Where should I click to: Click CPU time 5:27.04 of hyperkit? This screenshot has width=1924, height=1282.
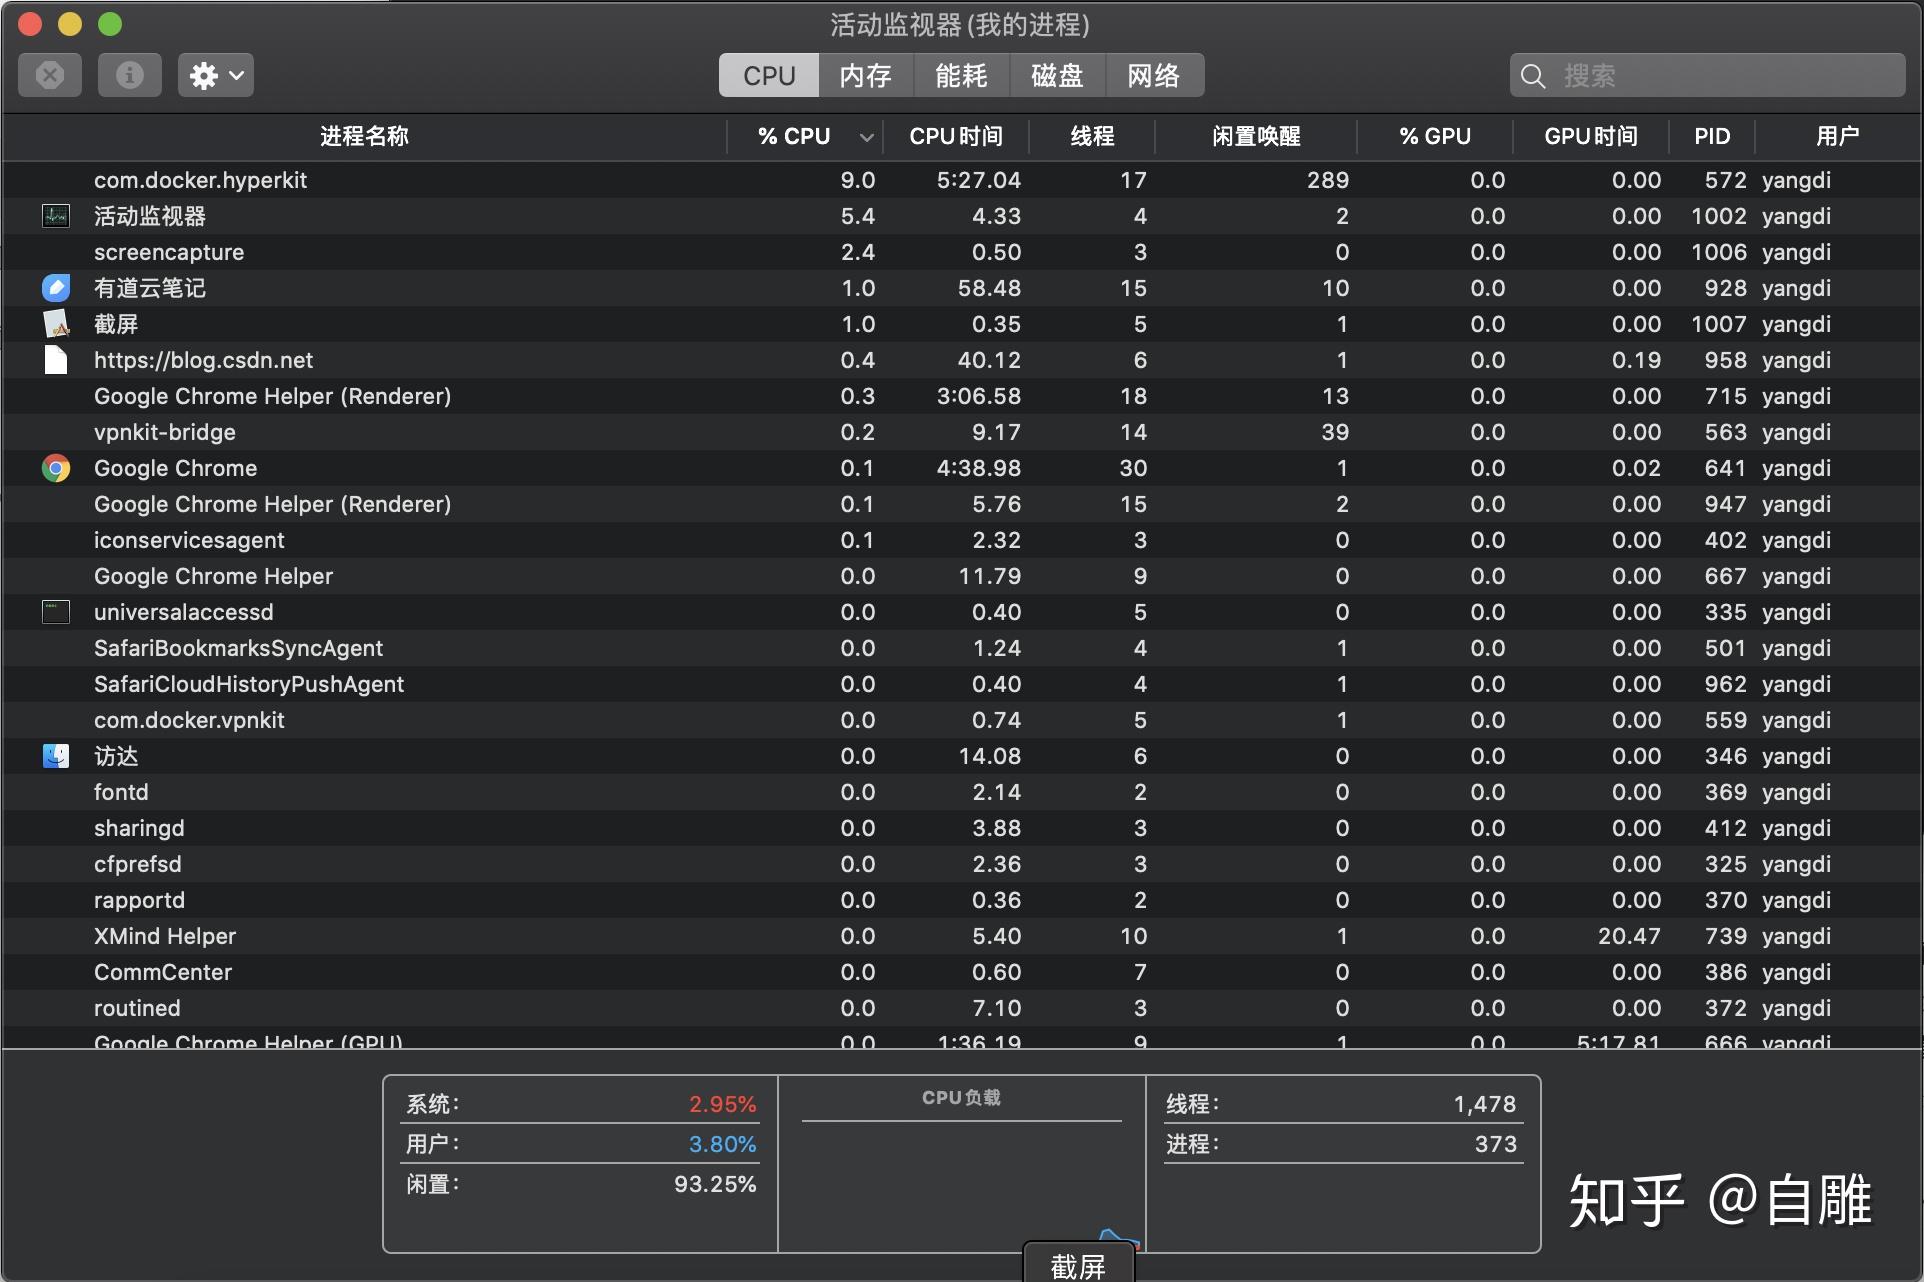point(979,180)
